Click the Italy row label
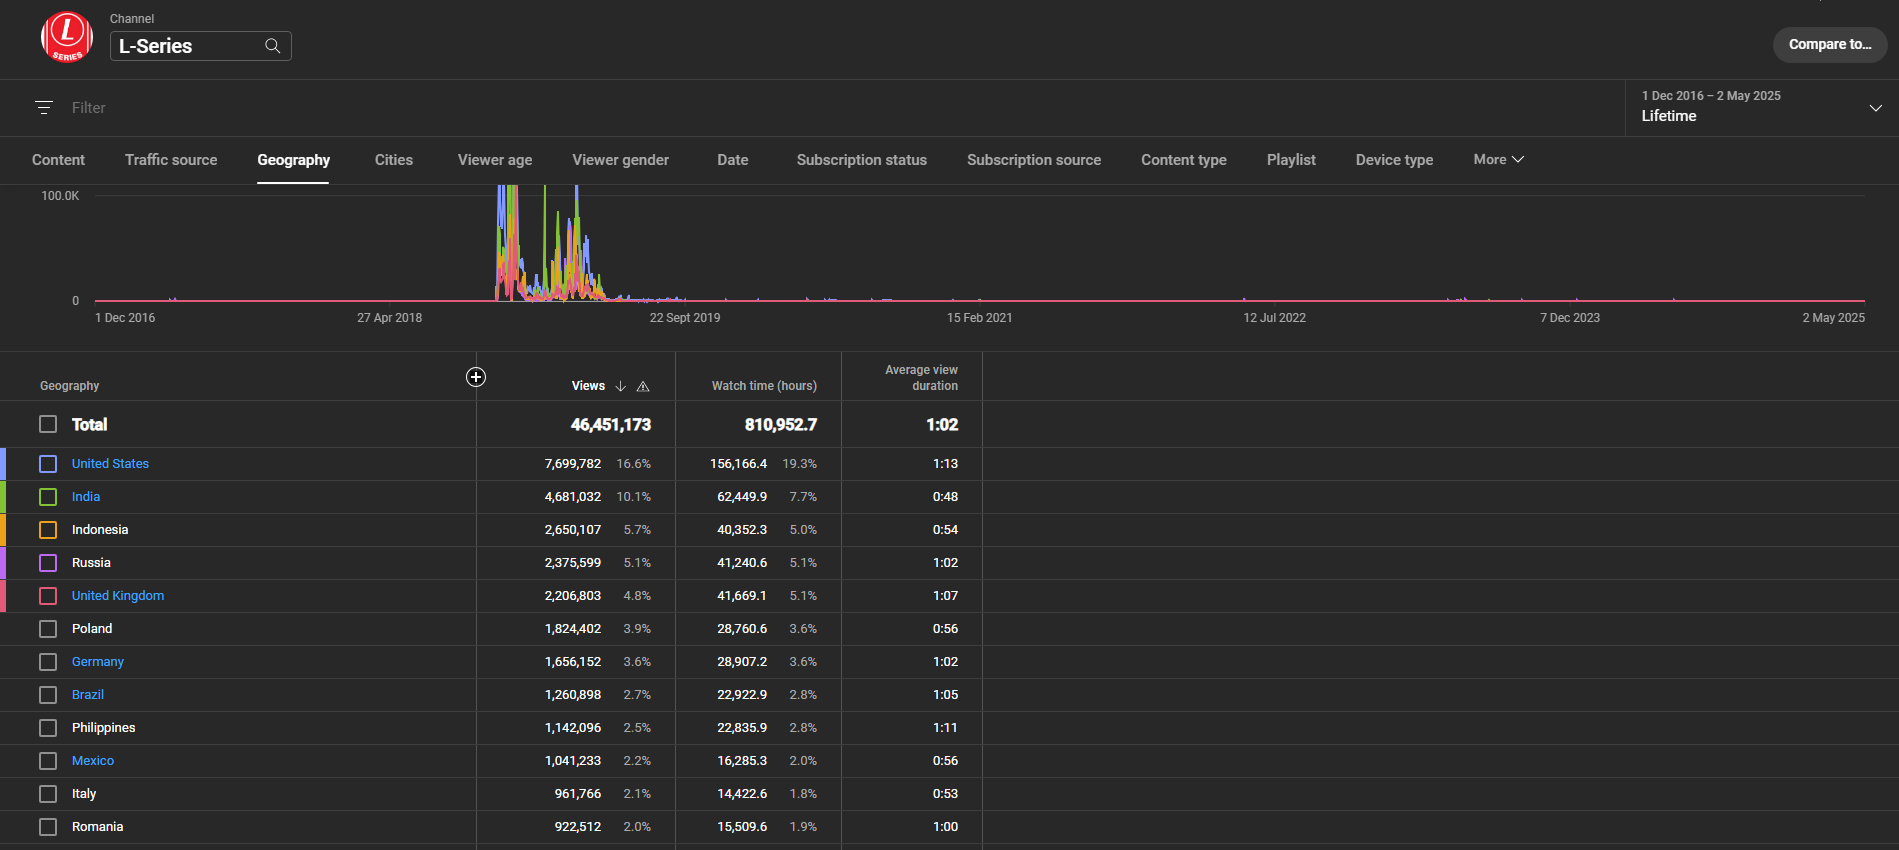Screen dimensions: 1899x850 [84, 794]
